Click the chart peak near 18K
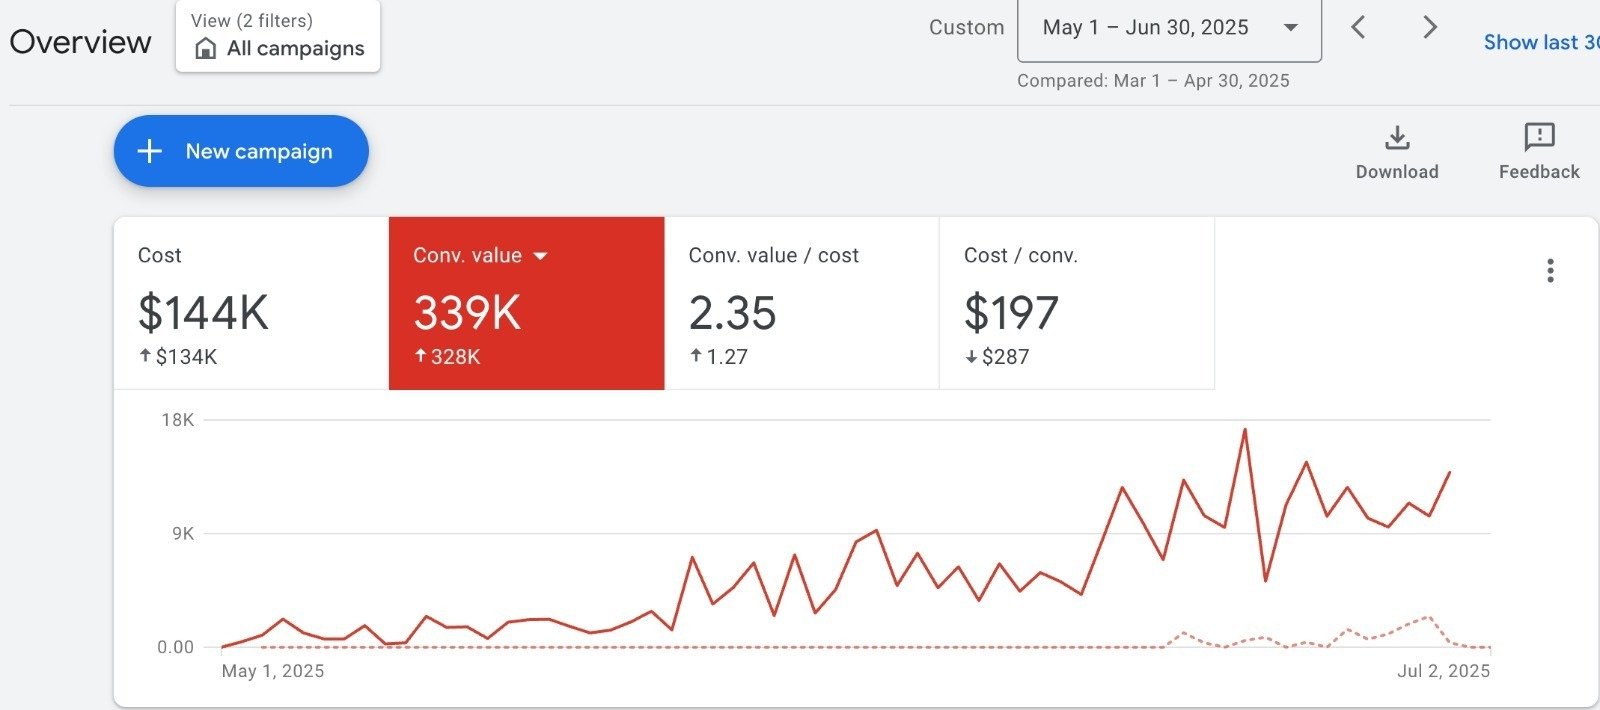1600x710 pixels. (x=1245, y=430)
